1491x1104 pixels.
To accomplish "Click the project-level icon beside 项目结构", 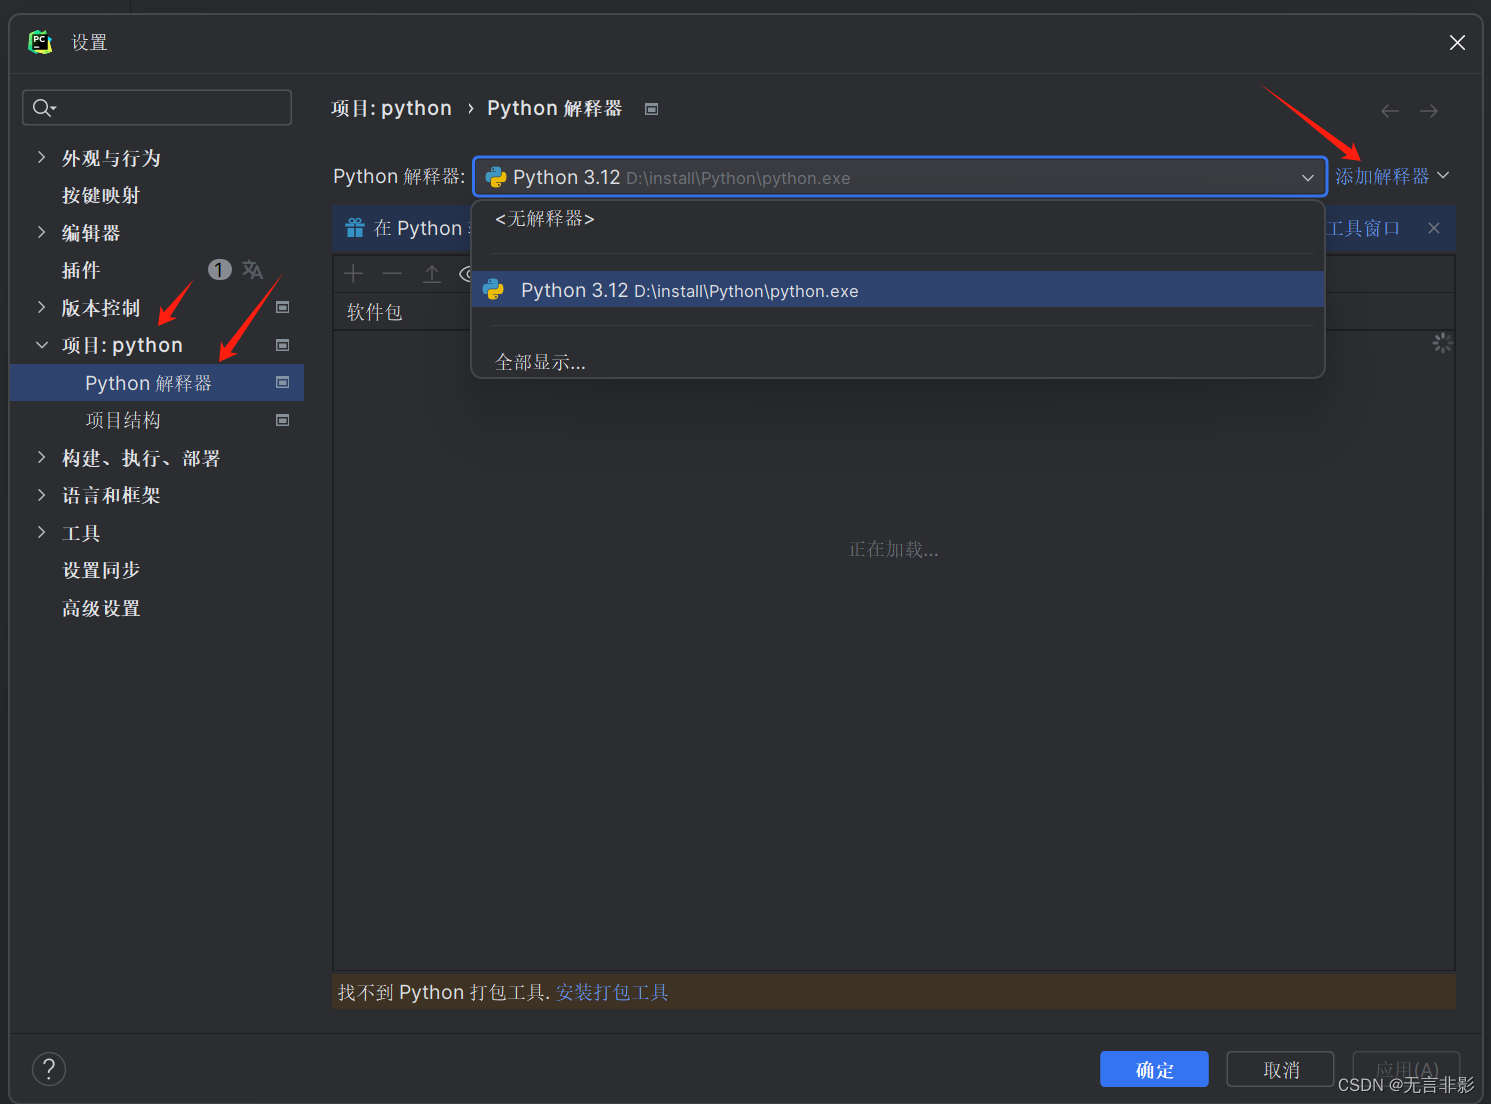I will tap(283, 420).
